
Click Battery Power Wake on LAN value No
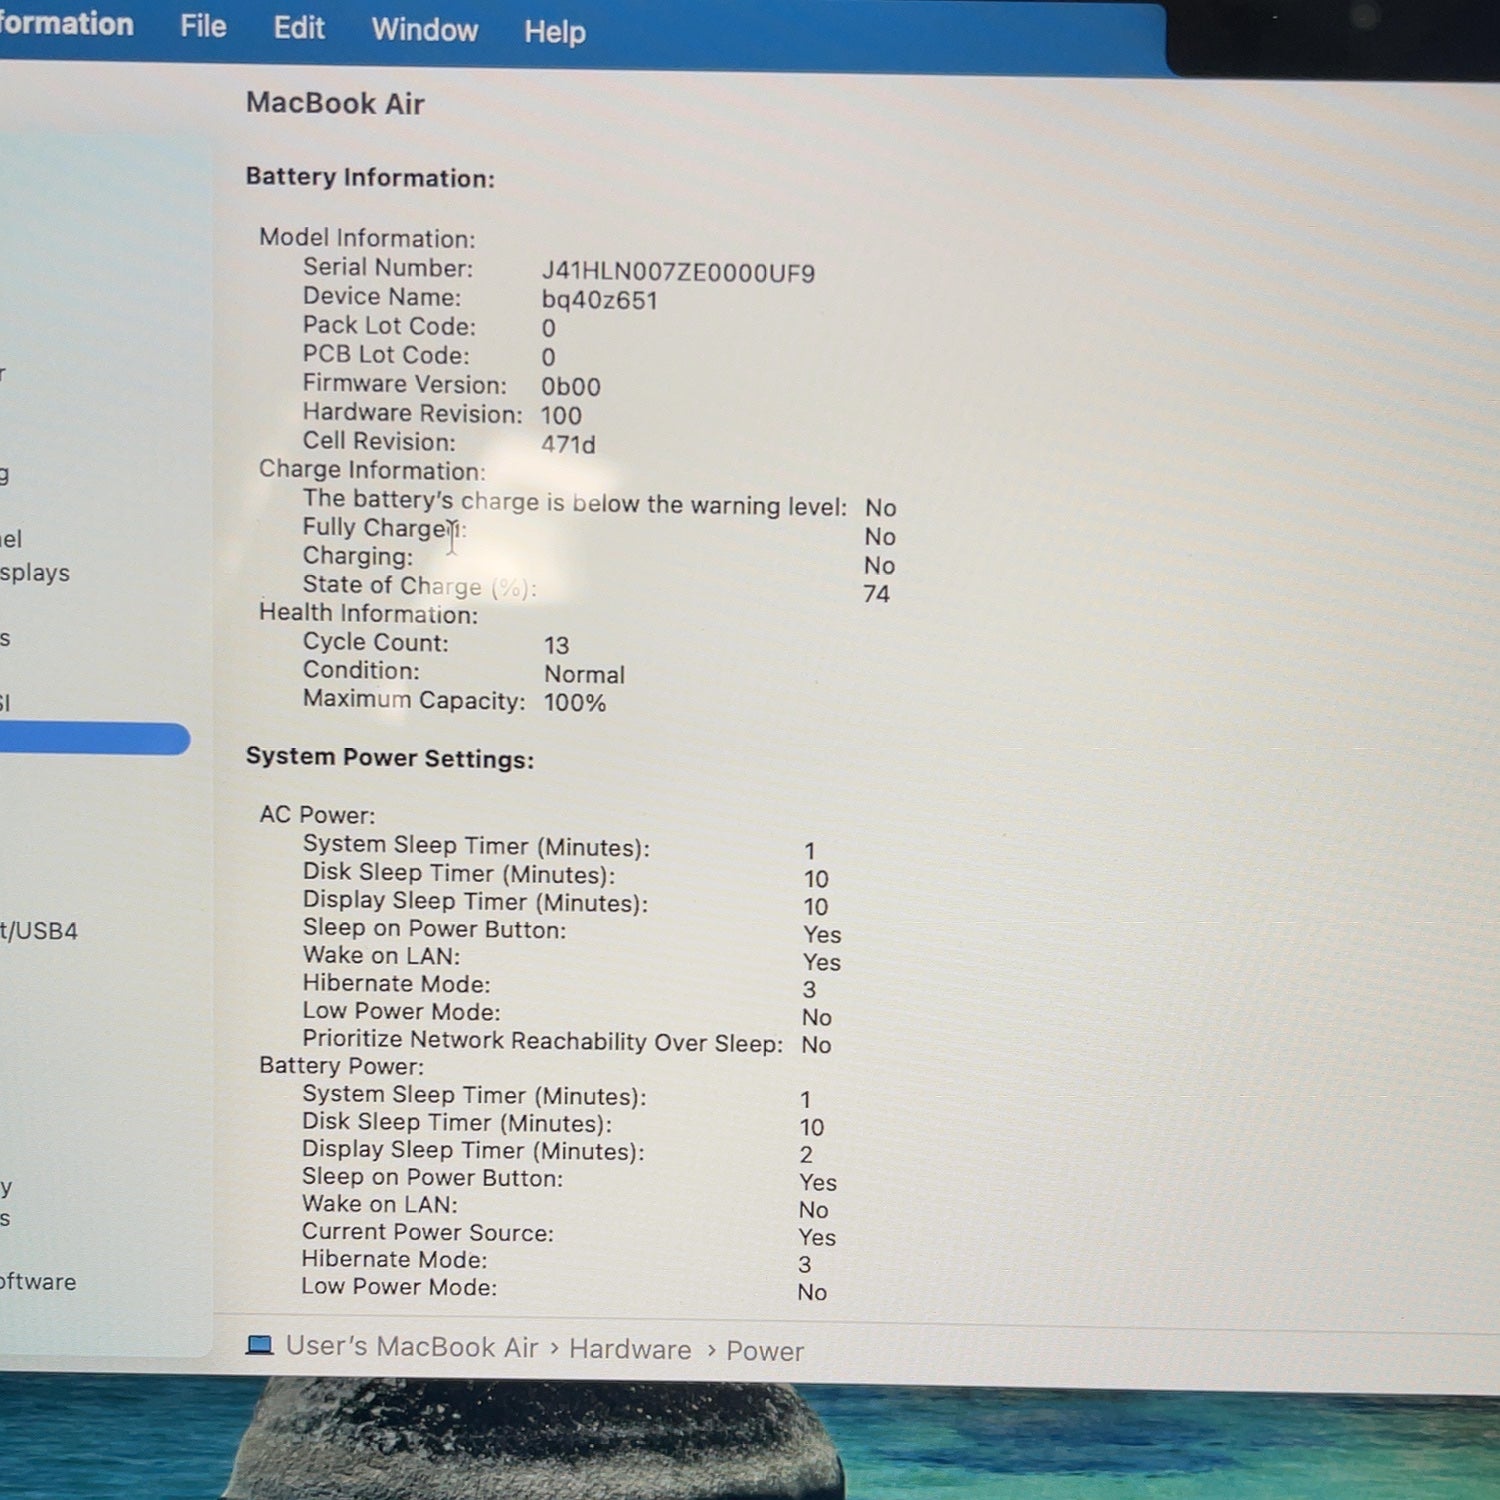point(813,1210)
